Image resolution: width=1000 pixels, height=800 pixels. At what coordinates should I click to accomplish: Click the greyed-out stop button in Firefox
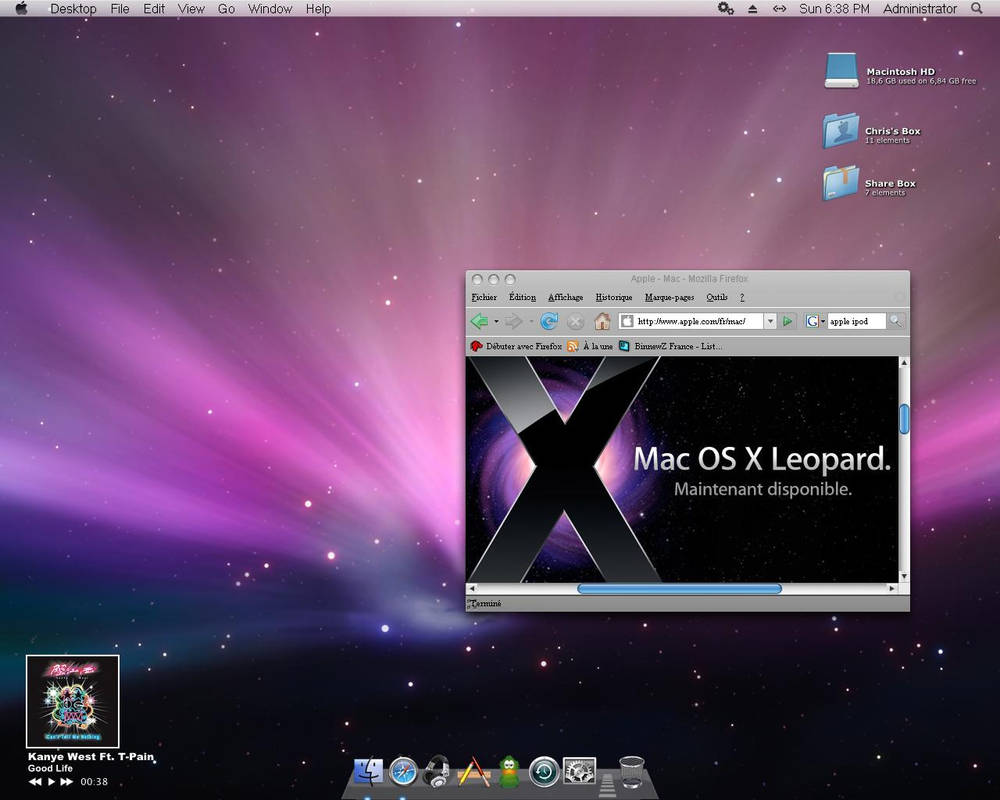click(575, 321)
